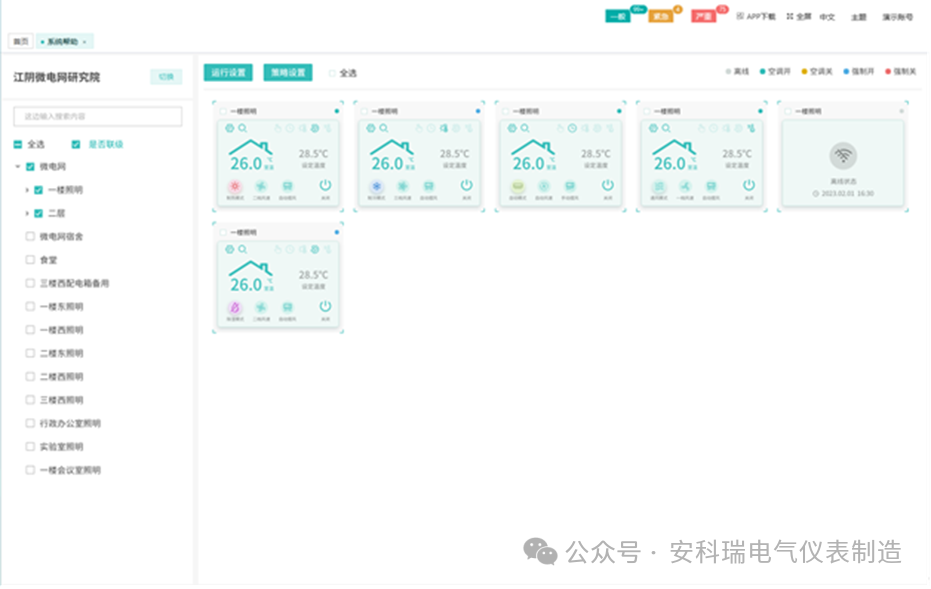Click the WiFi icon on the offline device card
Screen dimensions: 931x589
point(845,155)
